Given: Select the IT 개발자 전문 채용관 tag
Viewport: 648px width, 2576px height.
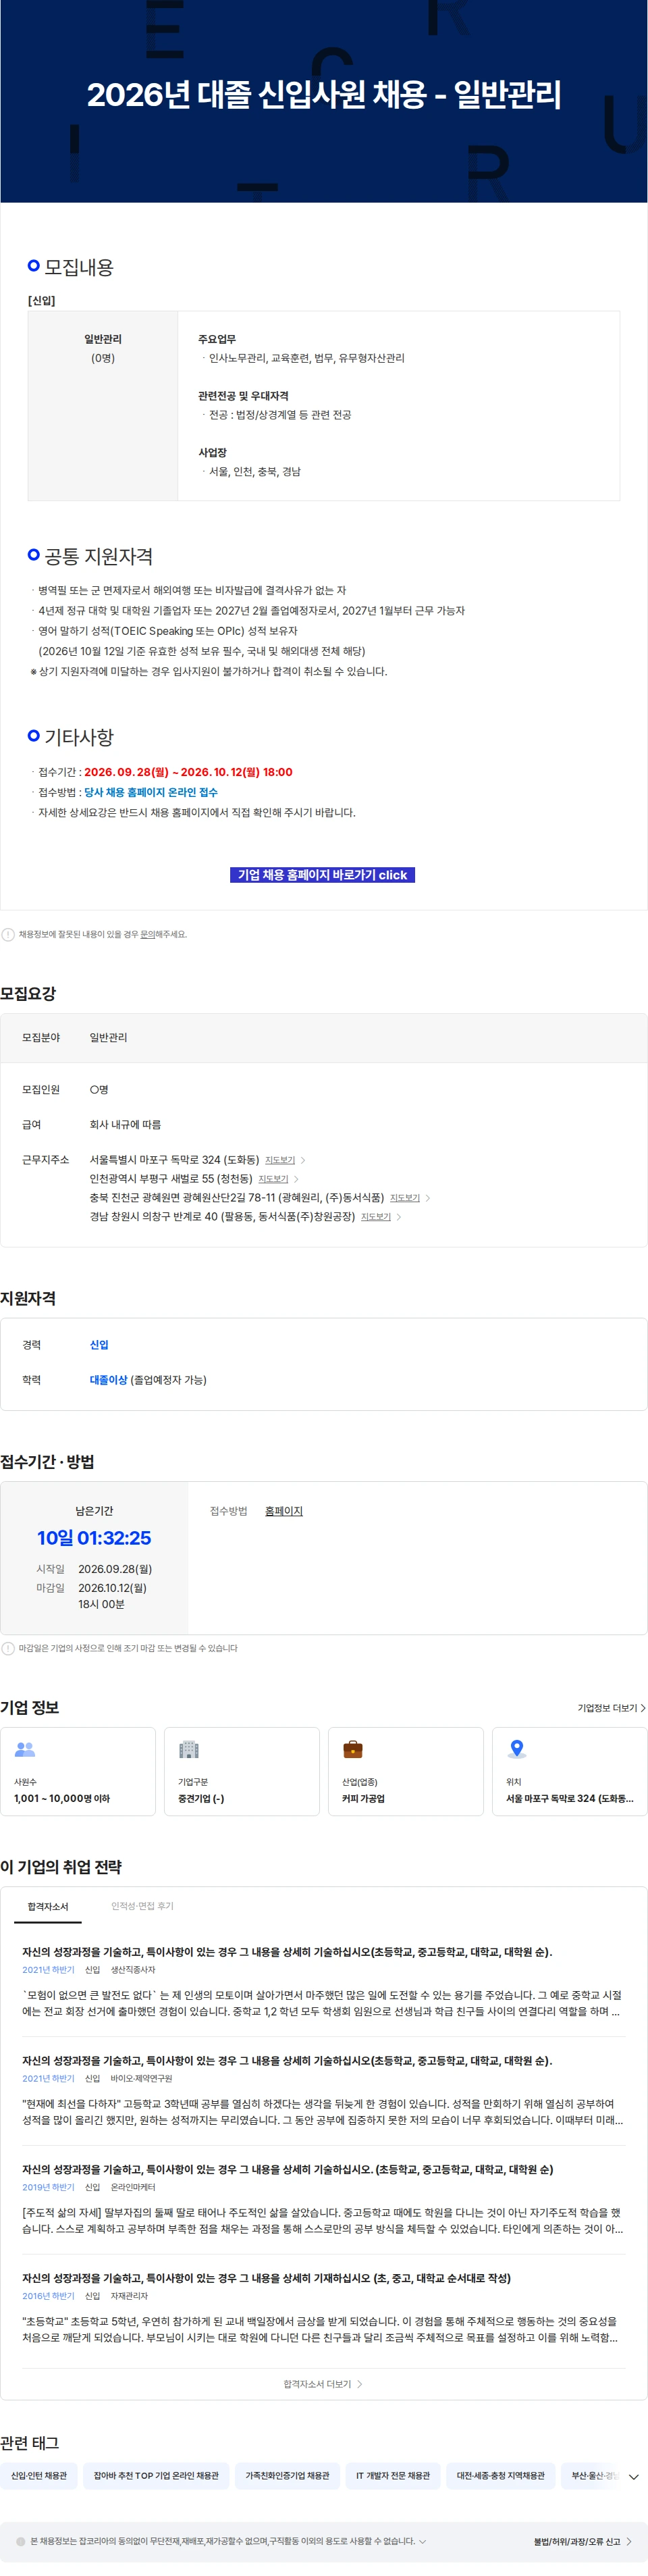Looking at the screenshot, I should click(393, 2476).
